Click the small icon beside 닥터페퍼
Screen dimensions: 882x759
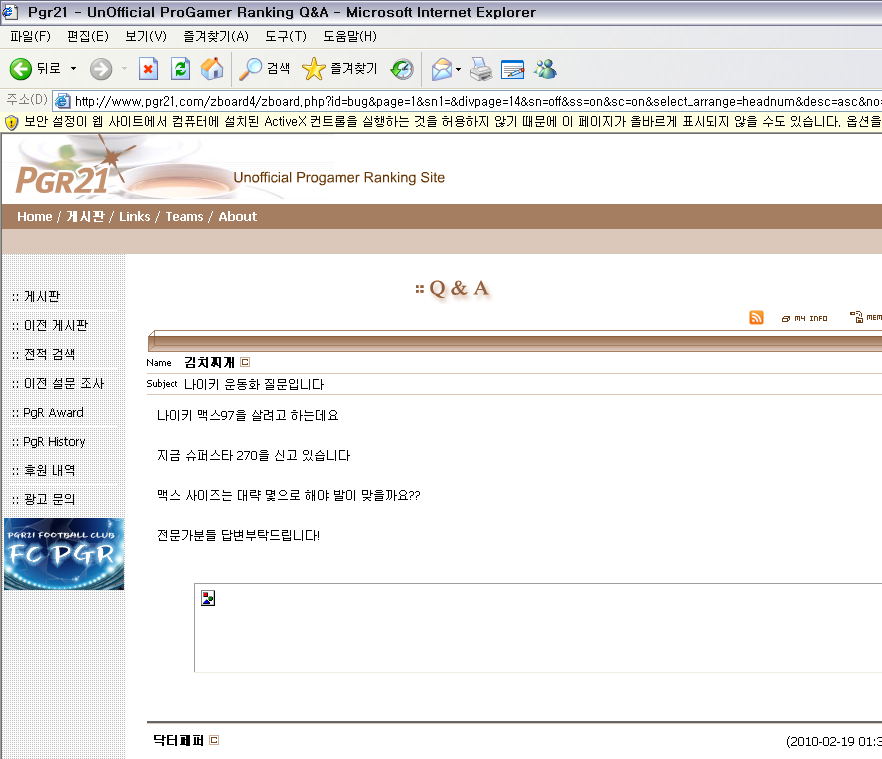pyautogui.click(x=214, y=740)
